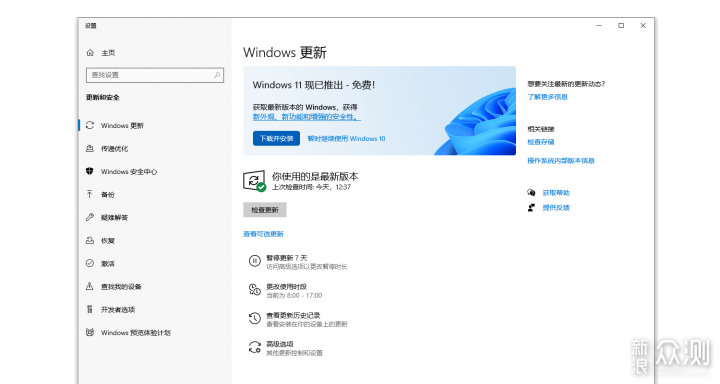
Task: Click the 传递优化 icon in sidebar
Action: click(90, 148)
